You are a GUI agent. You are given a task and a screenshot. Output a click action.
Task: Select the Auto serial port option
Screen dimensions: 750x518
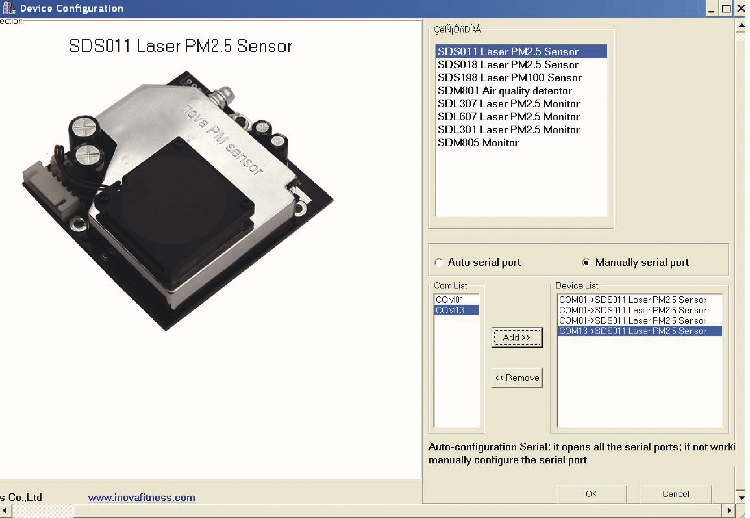point(439,263)
